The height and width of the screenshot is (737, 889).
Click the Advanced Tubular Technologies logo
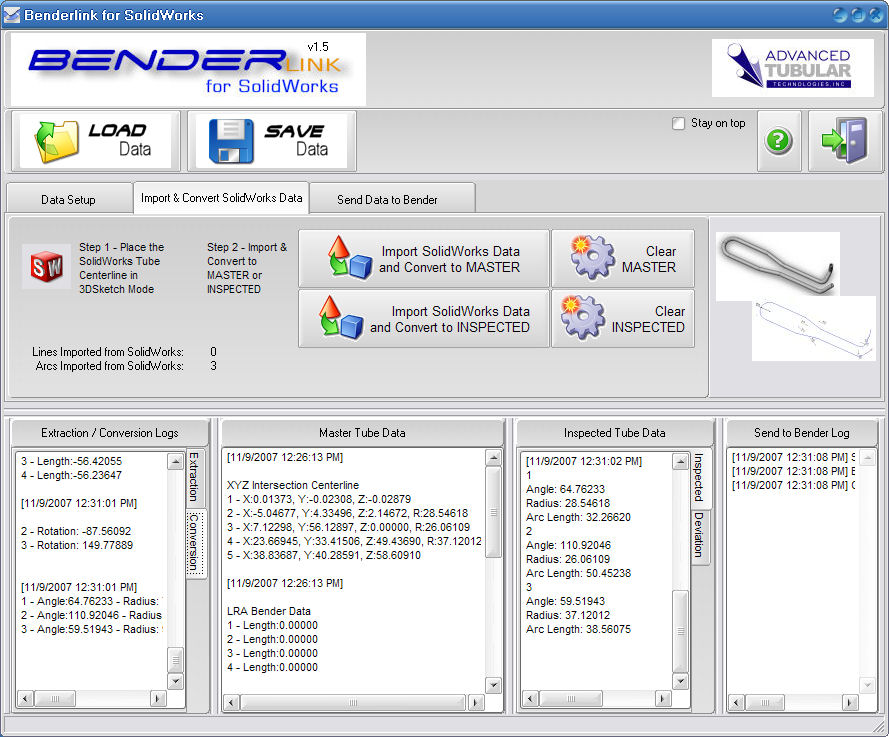[792, 68]
